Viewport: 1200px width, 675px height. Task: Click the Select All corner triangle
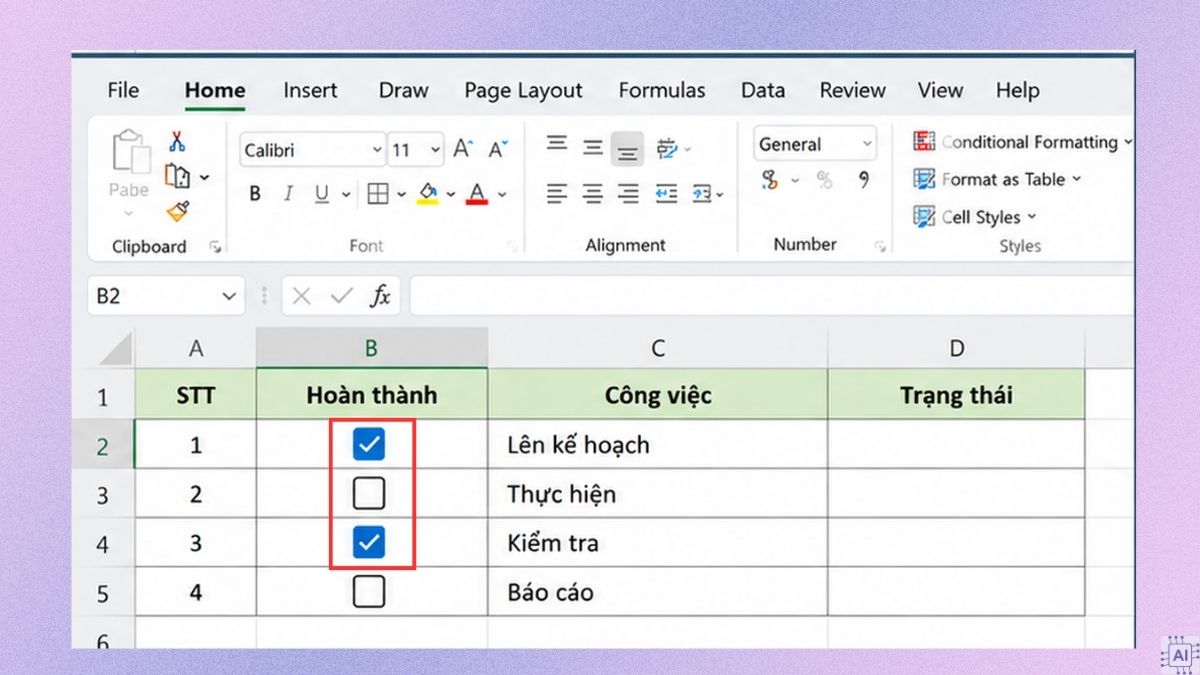point(116,349)
